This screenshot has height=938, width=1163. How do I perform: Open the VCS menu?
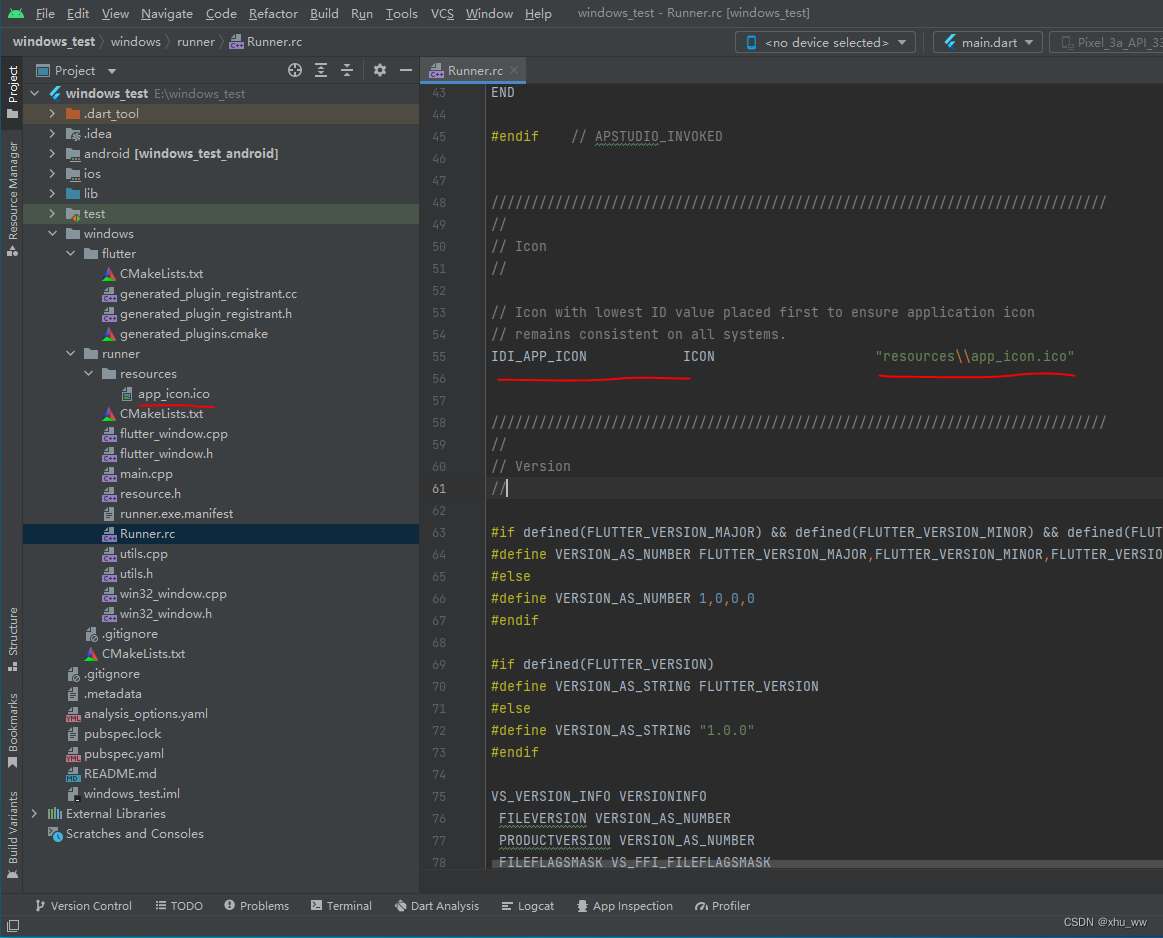coord(442,14)
